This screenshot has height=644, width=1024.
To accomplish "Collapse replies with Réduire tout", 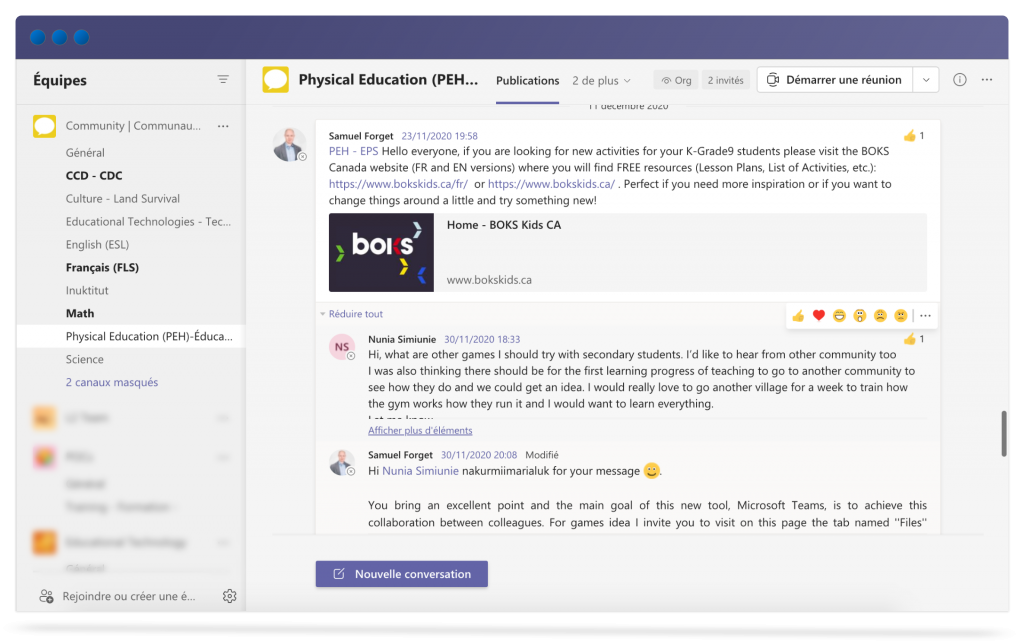I will tap(351, 314).
